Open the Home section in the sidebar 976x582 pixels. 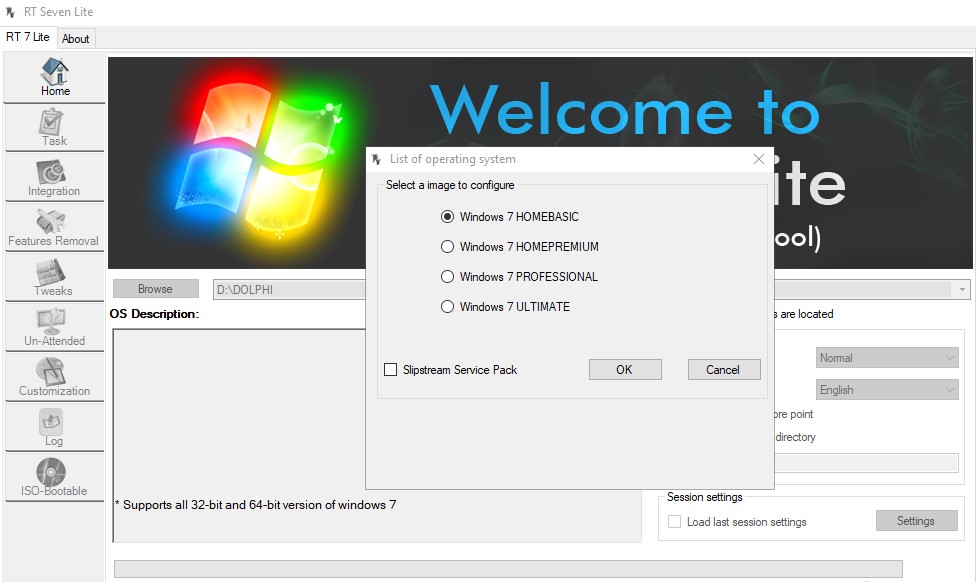pyautogui.click(x=54, y=77)
